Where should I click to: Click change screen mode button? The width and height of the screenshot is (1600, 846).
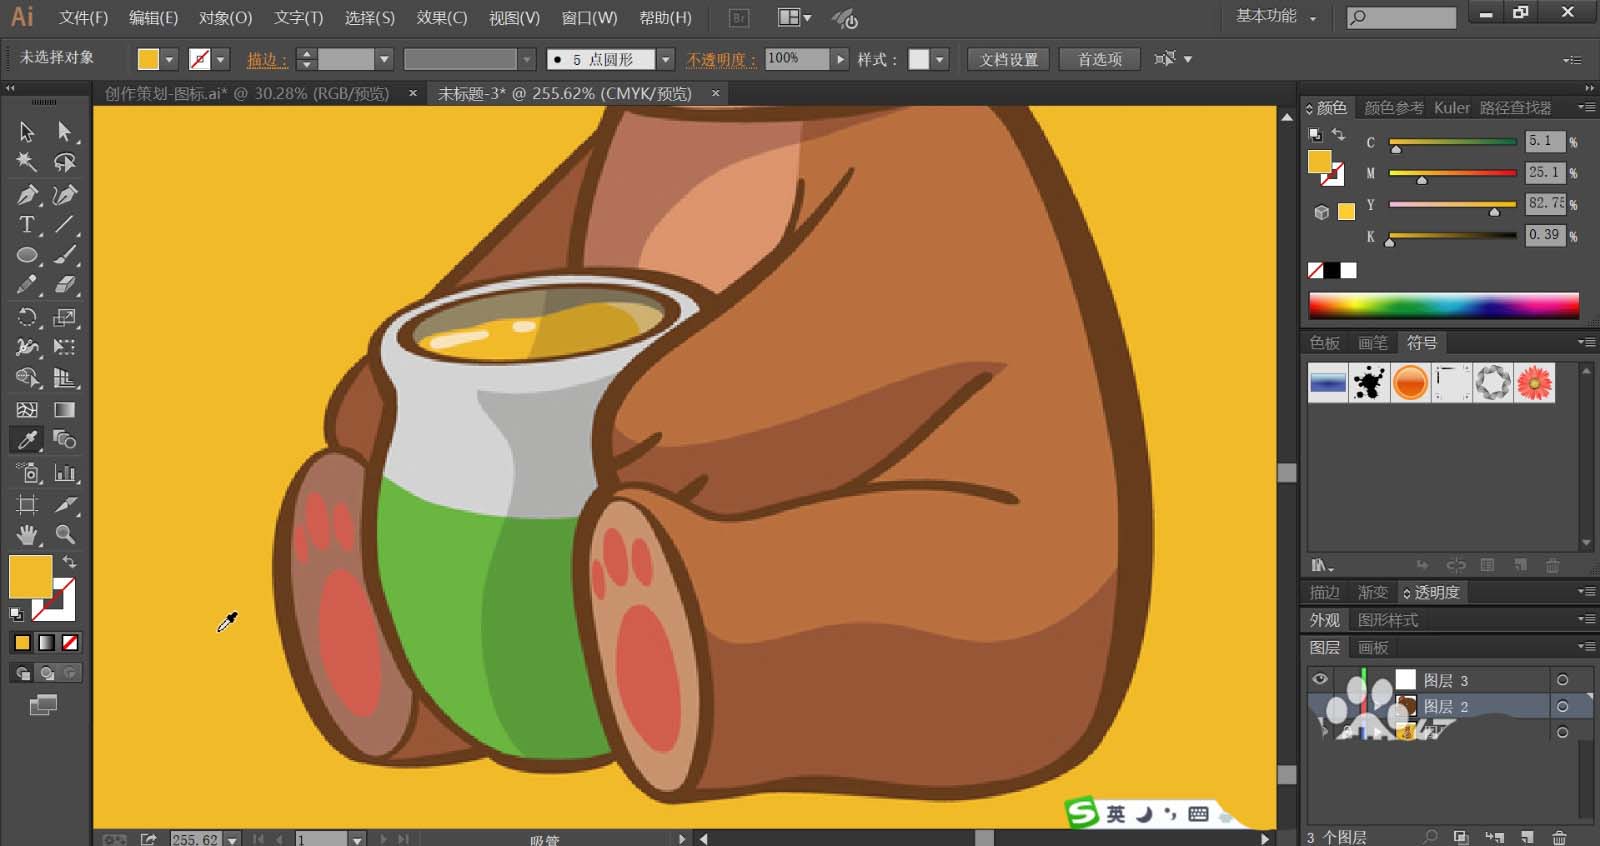(43, 706)
